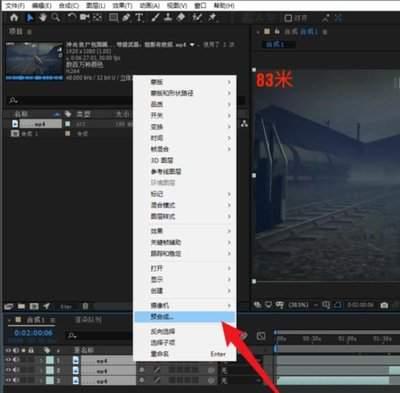Select the Hand tool
This screenshot has width=400, height=393.
pyautogui.click(x=43, y=18)
